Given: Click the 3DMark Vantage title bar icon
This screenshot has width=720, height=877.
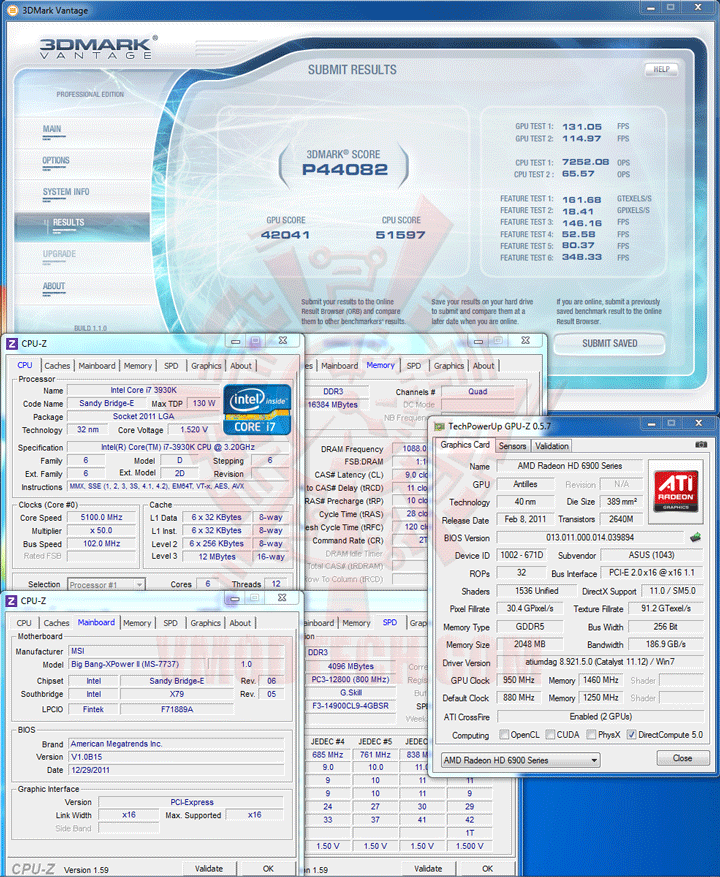Looking at the screenshot, I should (12, 10).
